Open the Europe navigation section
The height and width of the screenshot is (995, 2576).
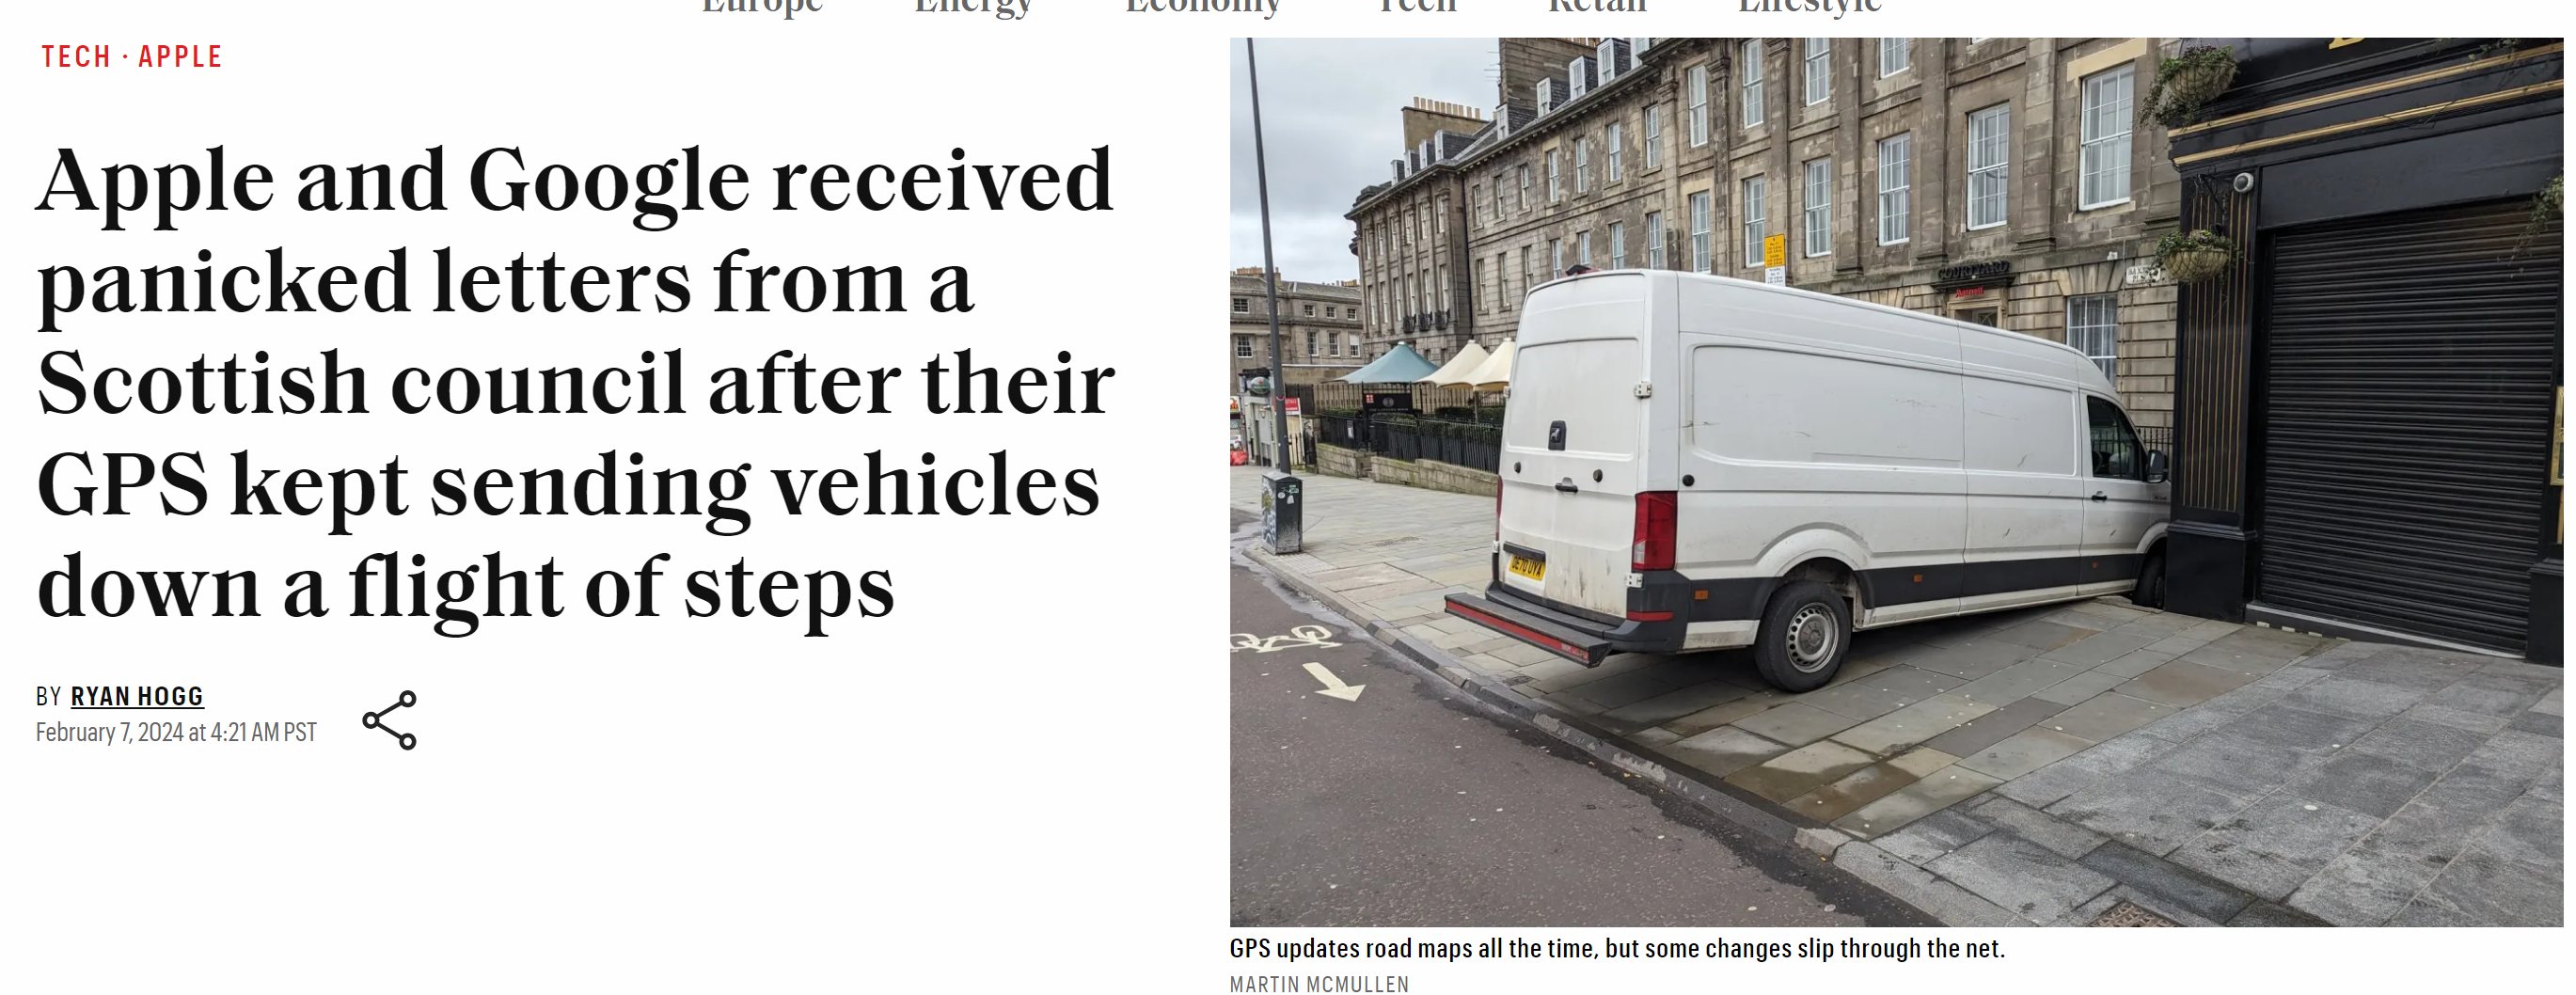pos(762,7)
